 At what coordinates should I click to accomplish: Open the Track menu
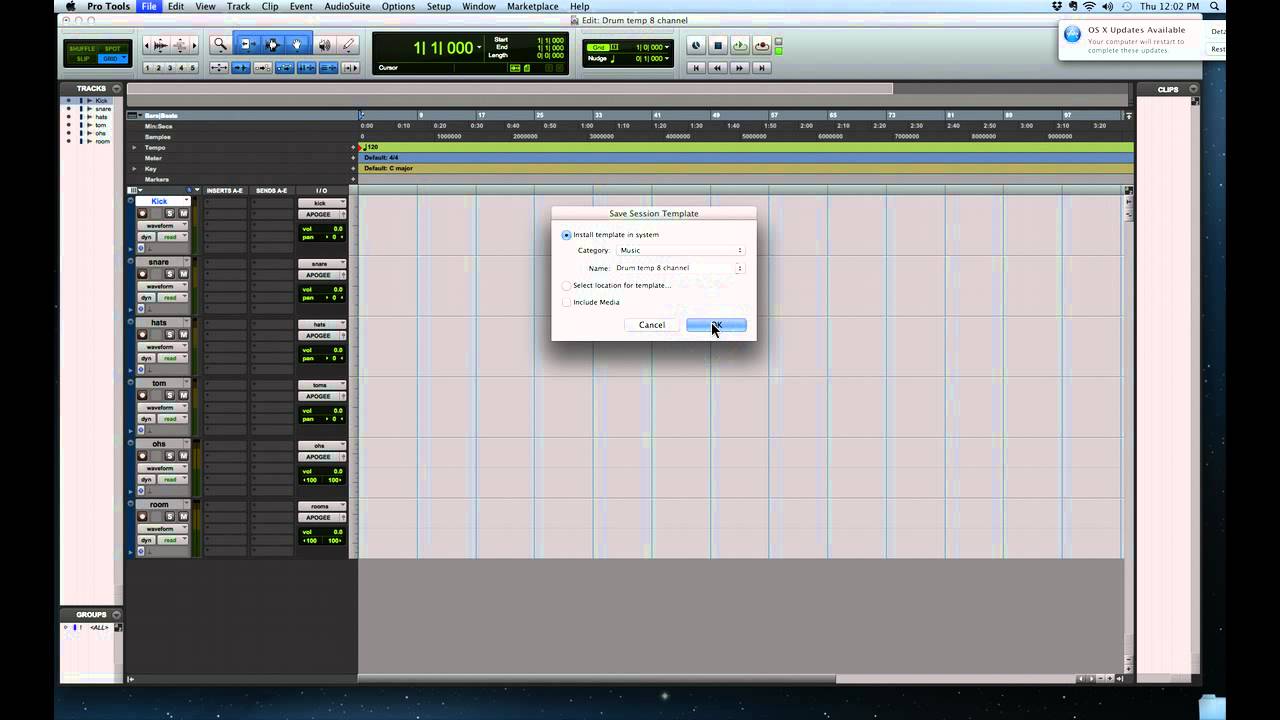coord(238,6)
